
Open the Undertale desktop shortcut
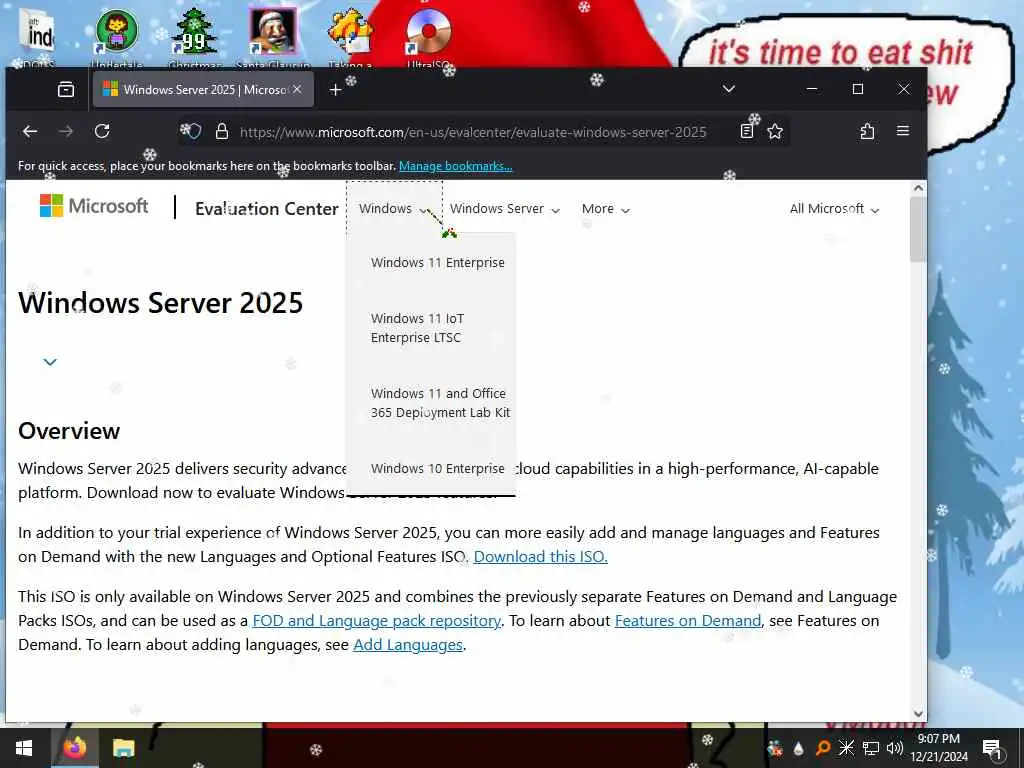pyautogui.click(x=117, y=38)
